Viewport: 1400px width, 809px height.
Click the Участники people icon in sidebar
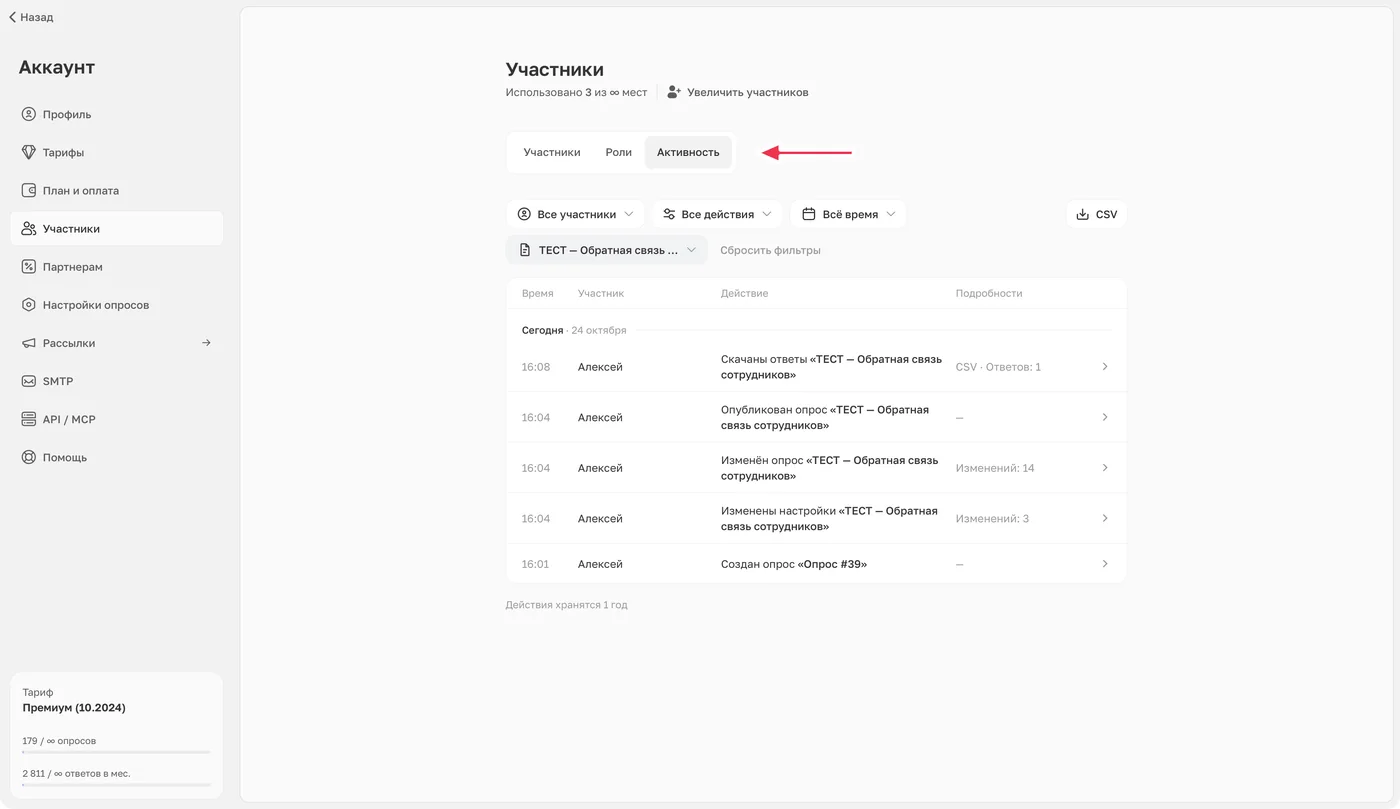pos(29,228)
